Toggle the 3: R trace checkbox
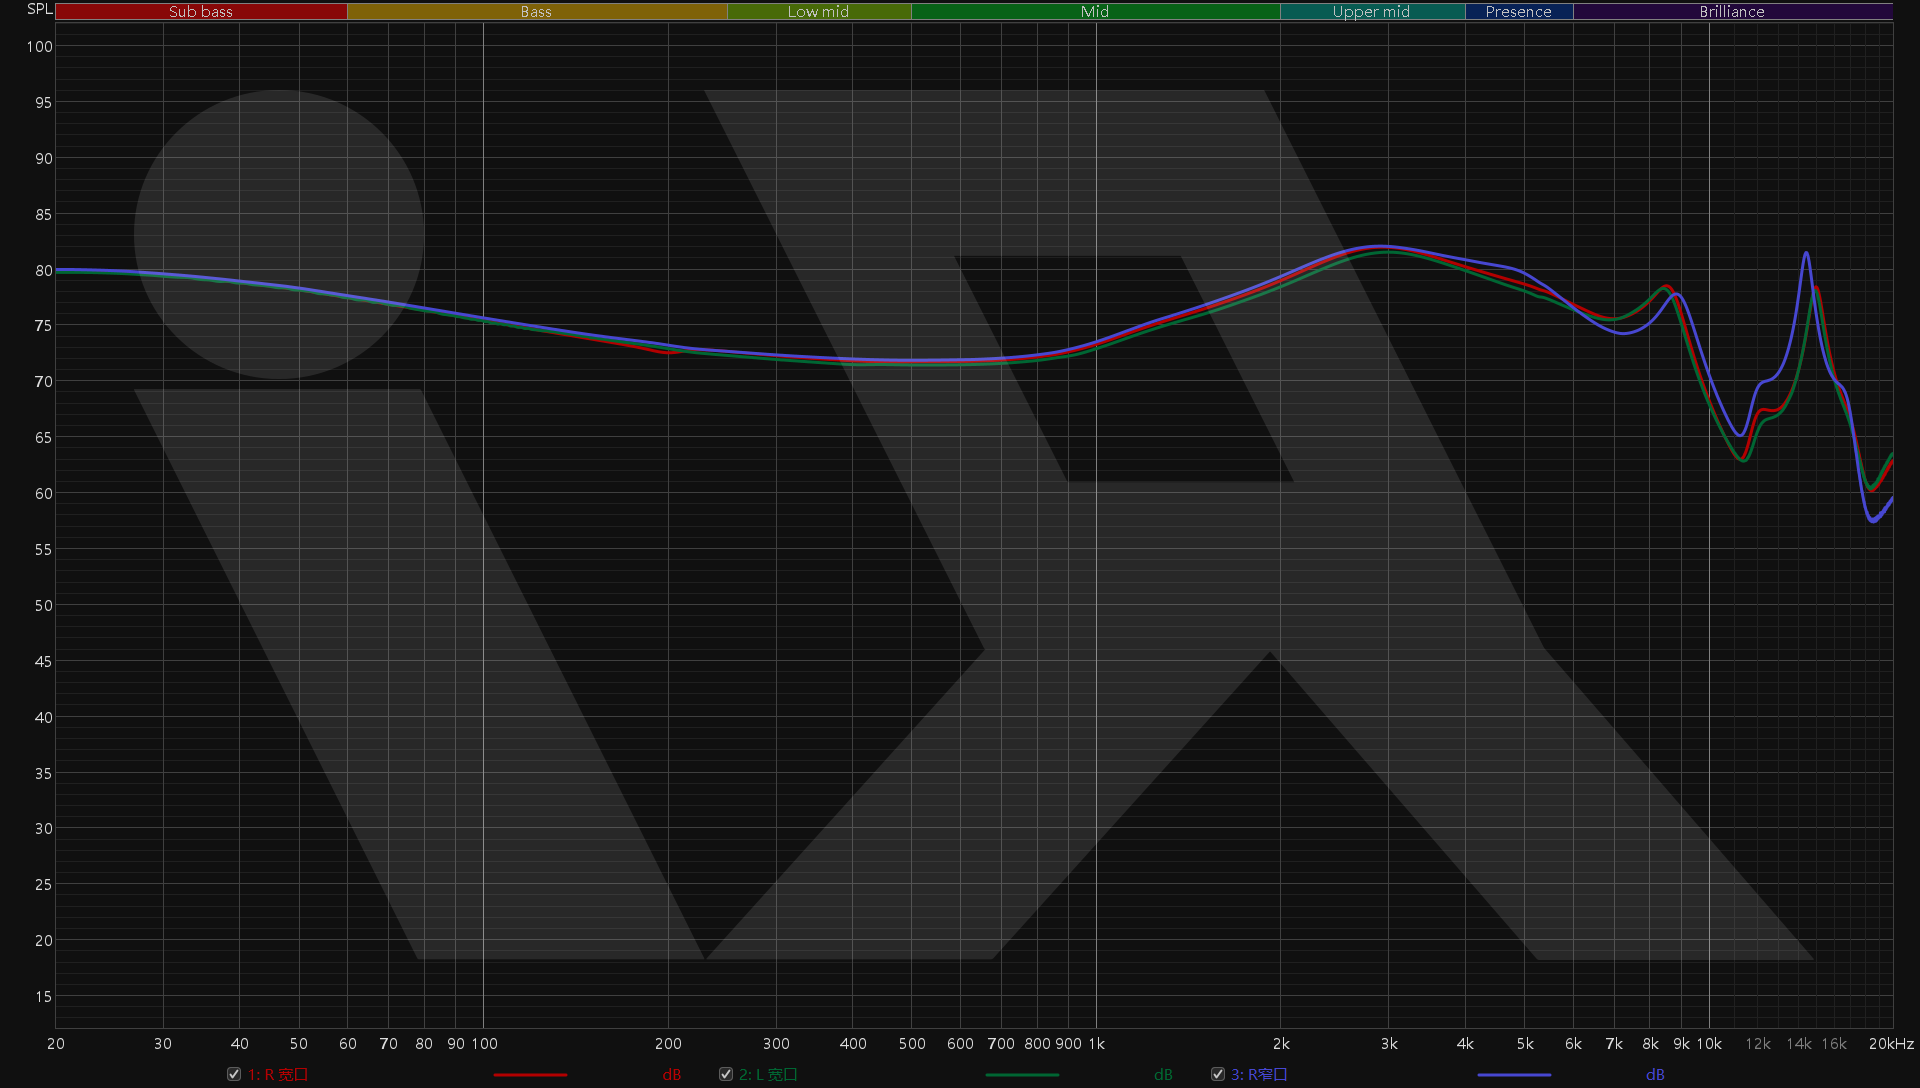The image size is (1920, 1088). click(x=1218, y=1074)
